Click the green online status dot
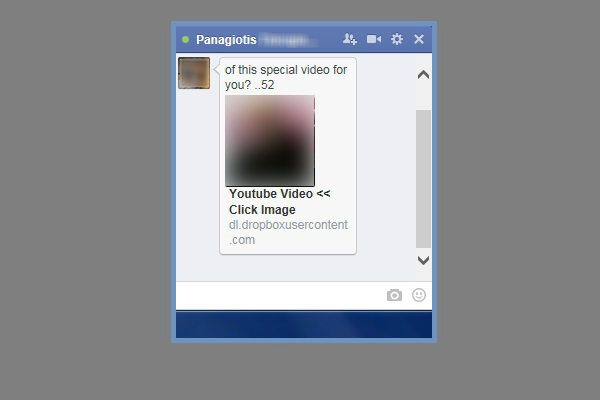 [186, 39]
